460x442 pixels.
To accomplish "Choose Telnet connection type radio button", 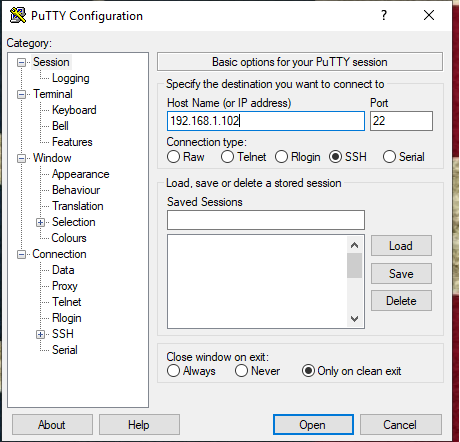I will [x=227, y=157].
